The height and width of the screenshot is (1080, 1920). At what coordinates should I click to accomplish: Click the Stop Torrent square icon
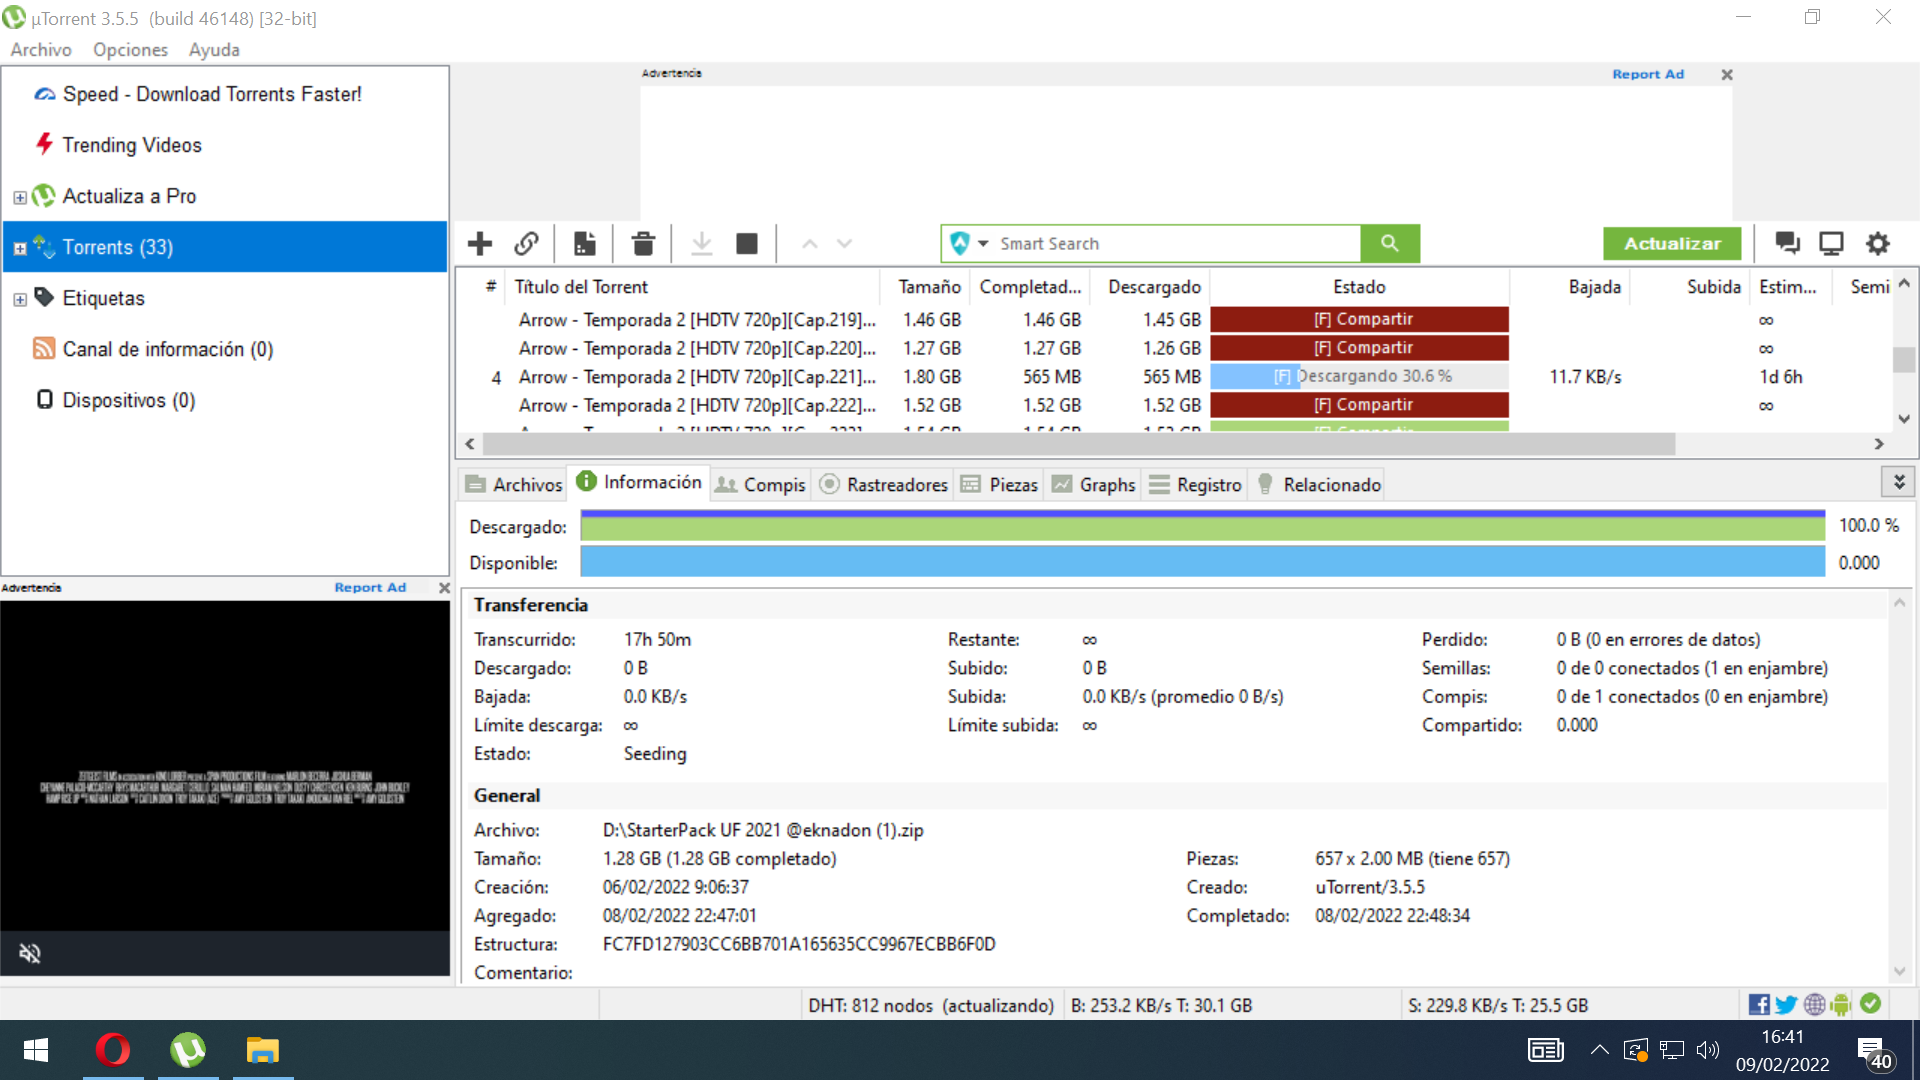click(747, 243)
